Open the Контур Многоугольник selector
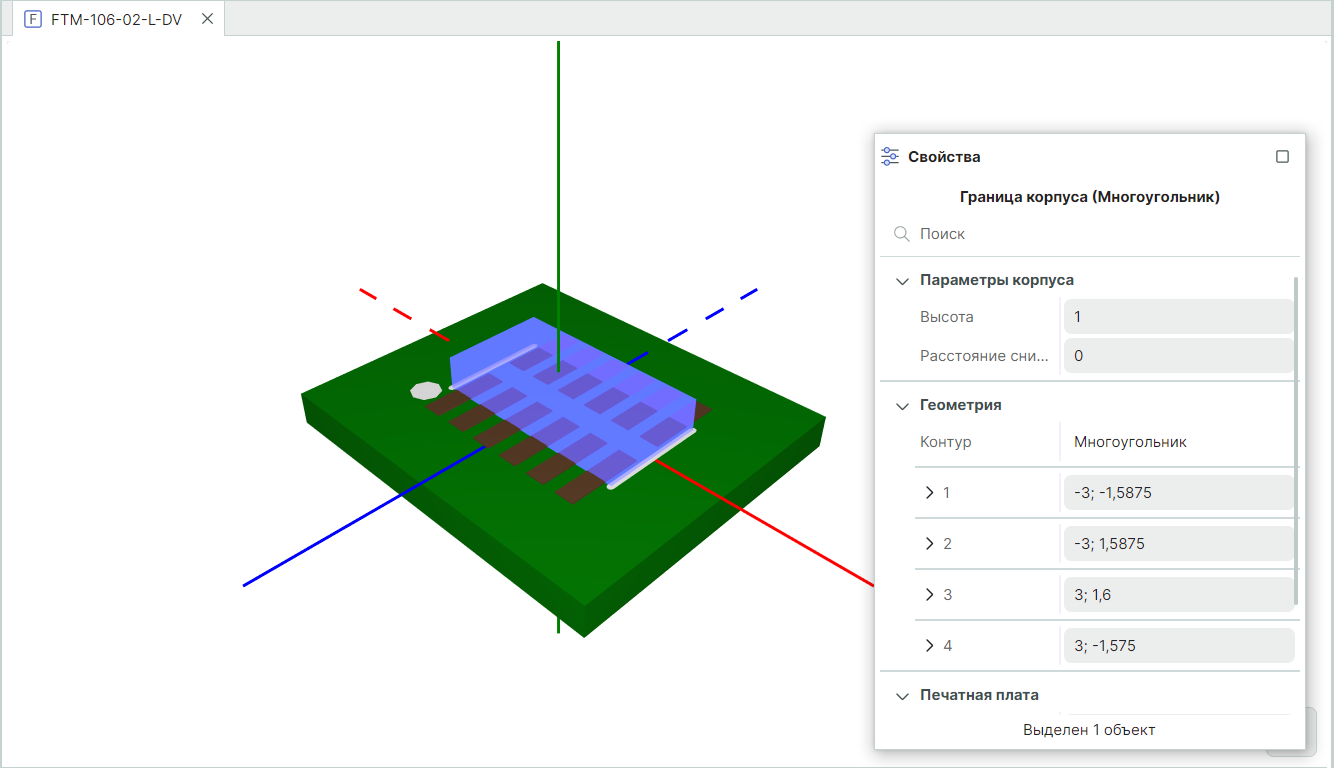This screenshot has width=1334, height=768. click(x=1178, y=442)
